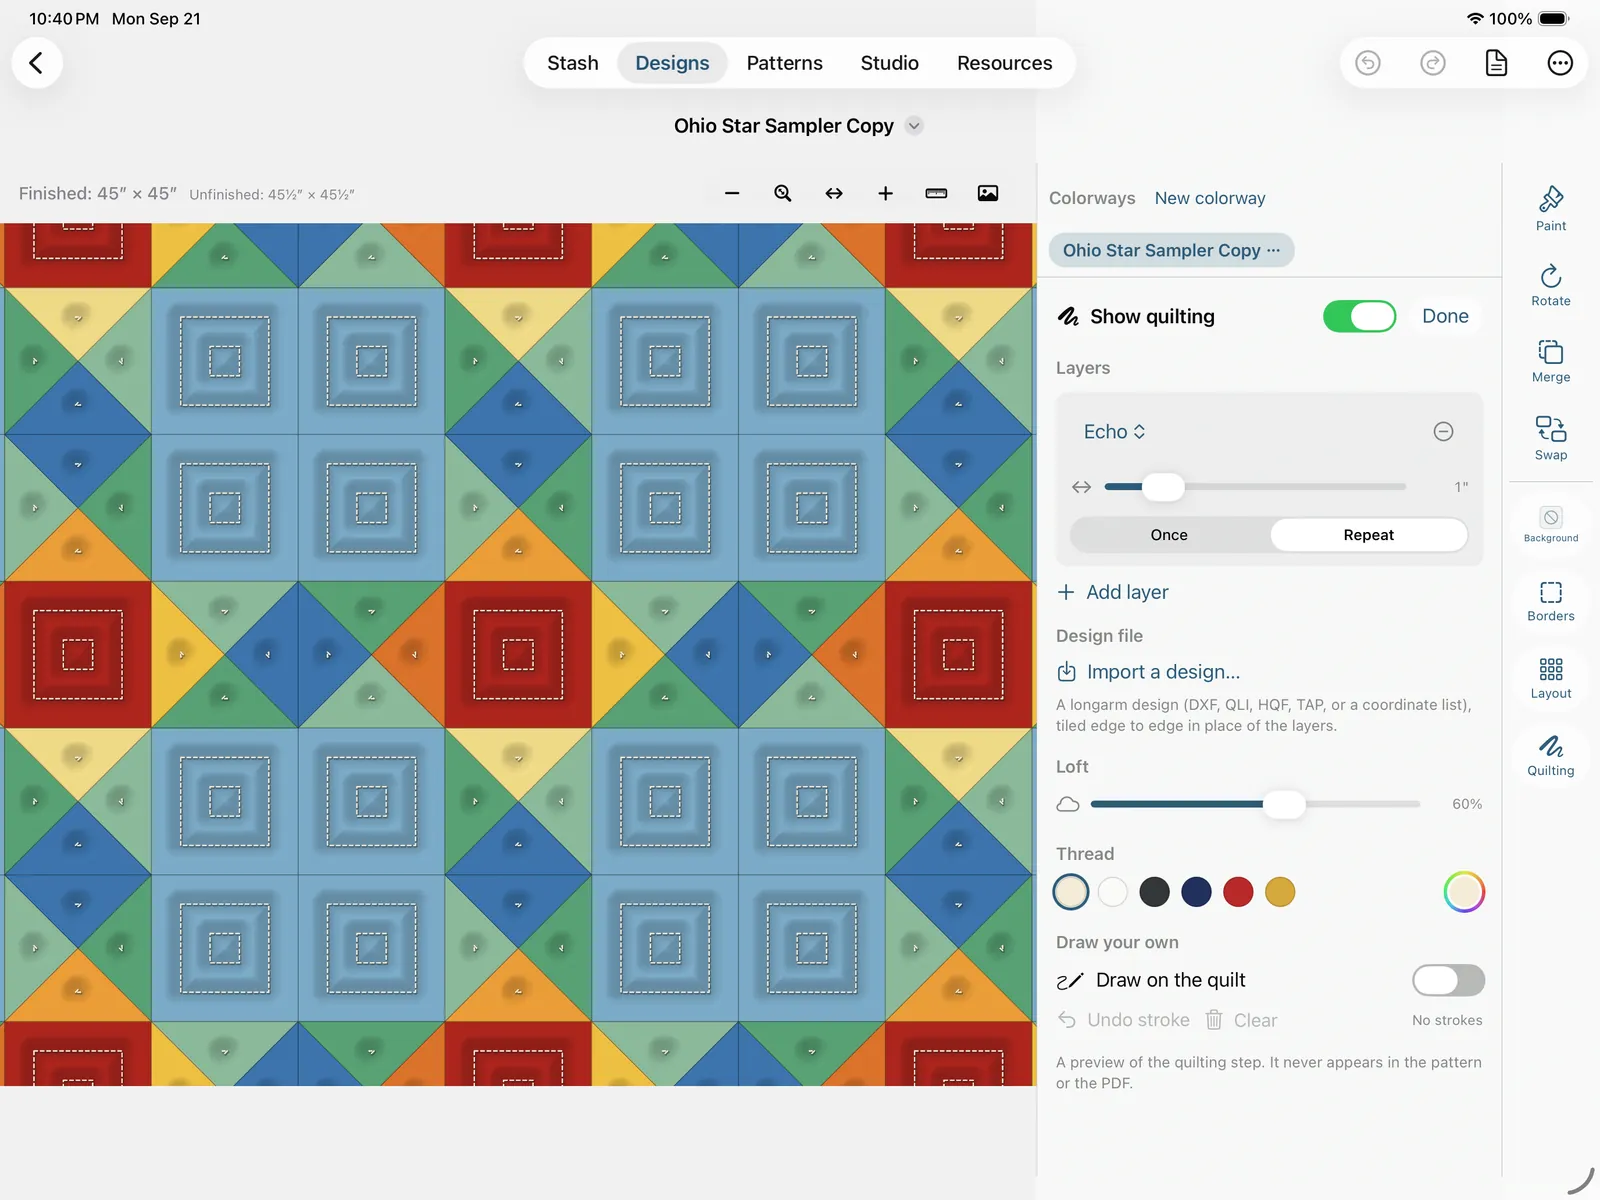This screenshot has height=1200, width=1600.
Task: Pick the red thread color swatch
Action: pos(1238,892)
